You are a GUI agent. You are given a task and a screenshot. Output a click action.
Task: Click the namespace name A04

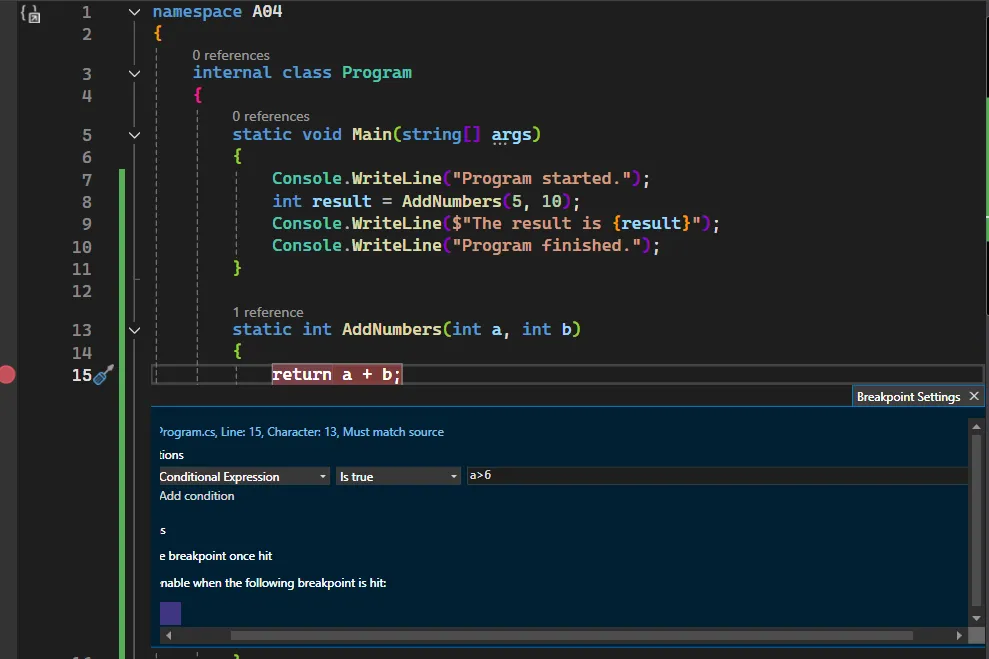coord(267,11)
